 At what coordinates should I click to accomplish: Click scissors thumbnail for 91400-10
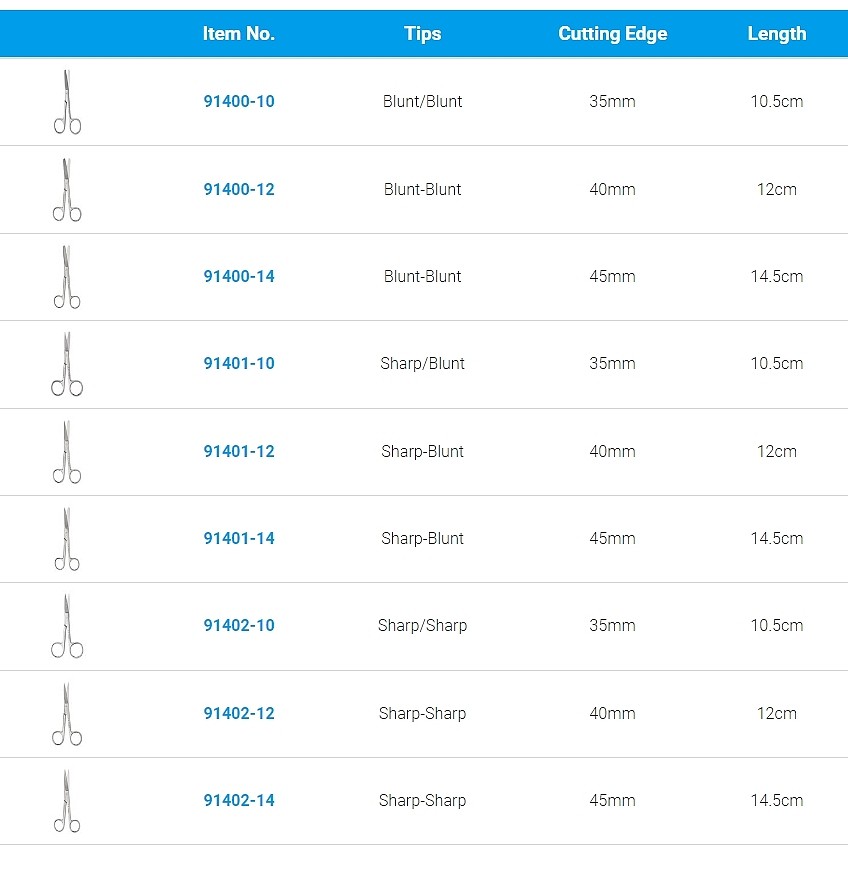(x=67, y=102)
